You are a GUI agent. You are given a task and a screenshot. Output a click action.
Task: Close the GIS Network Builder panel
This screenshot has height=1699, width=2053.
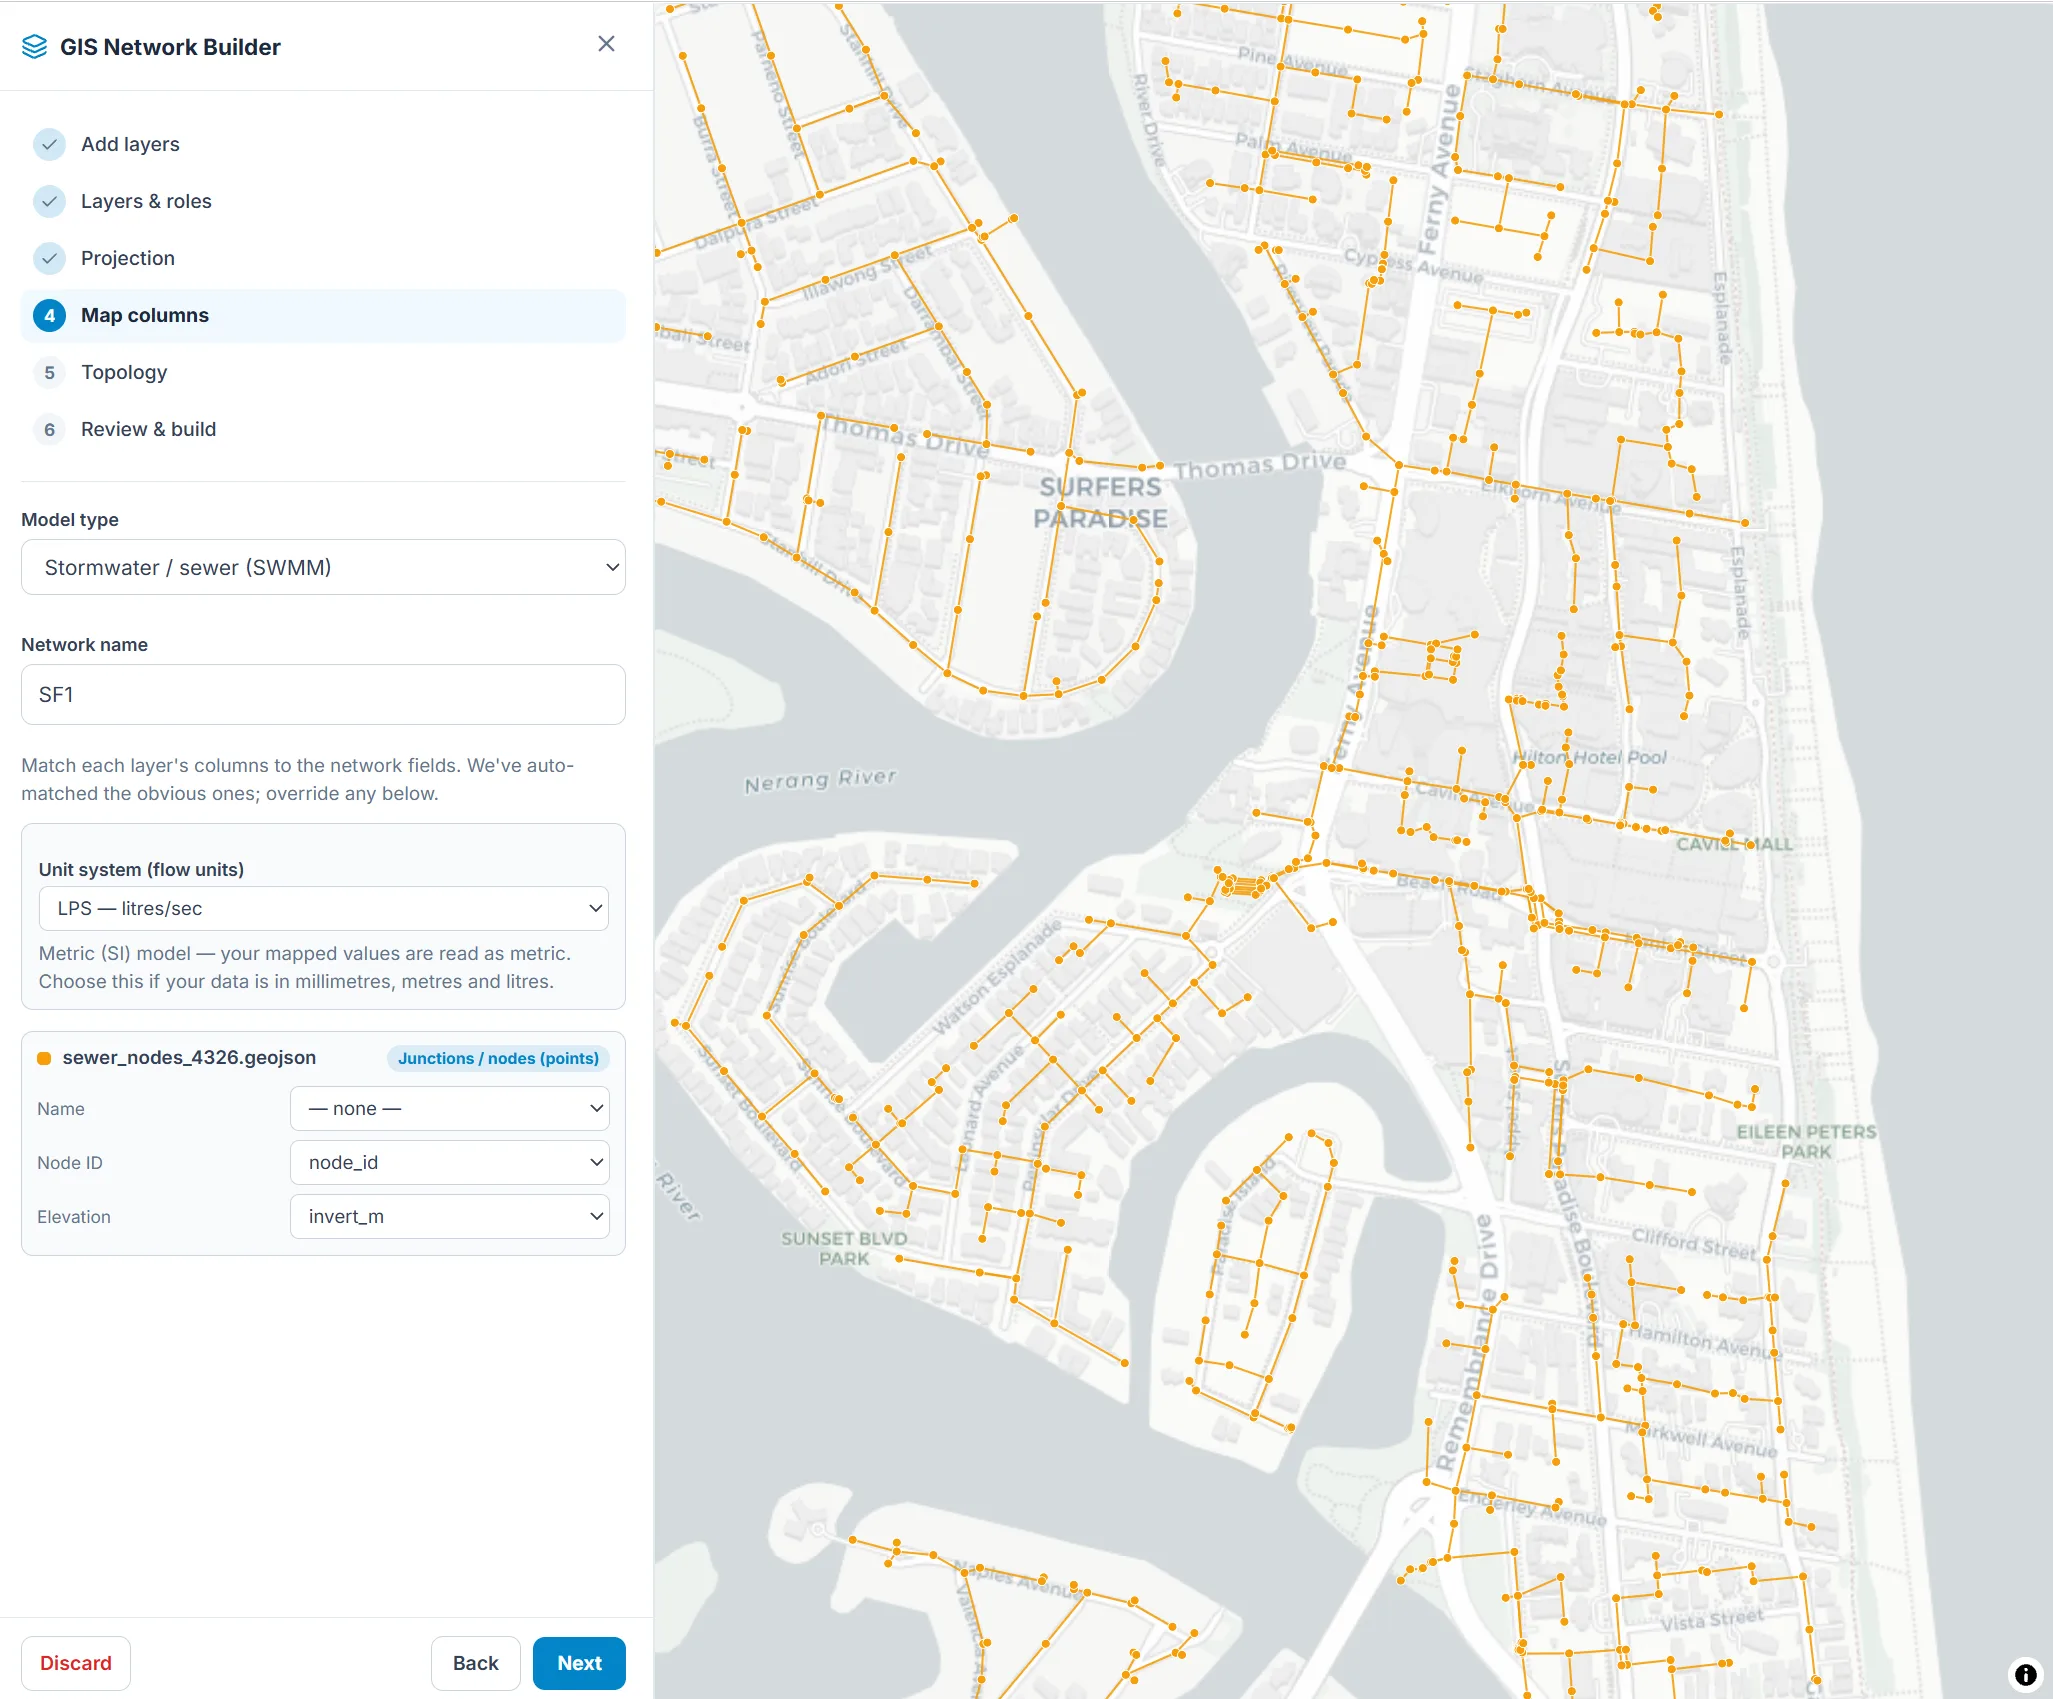click(x=606, y=44)
